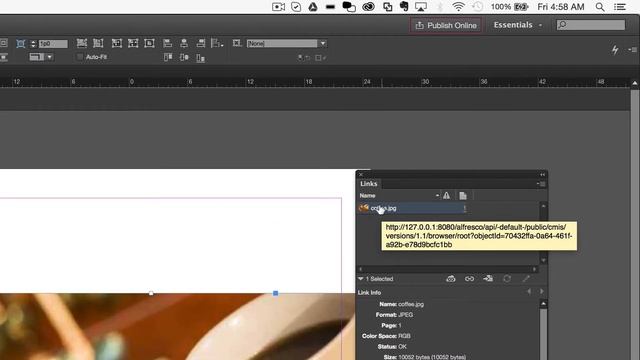The image size is (640, 360).
Task: Click icon left of the None style field
Action: (x=237, y=43)
